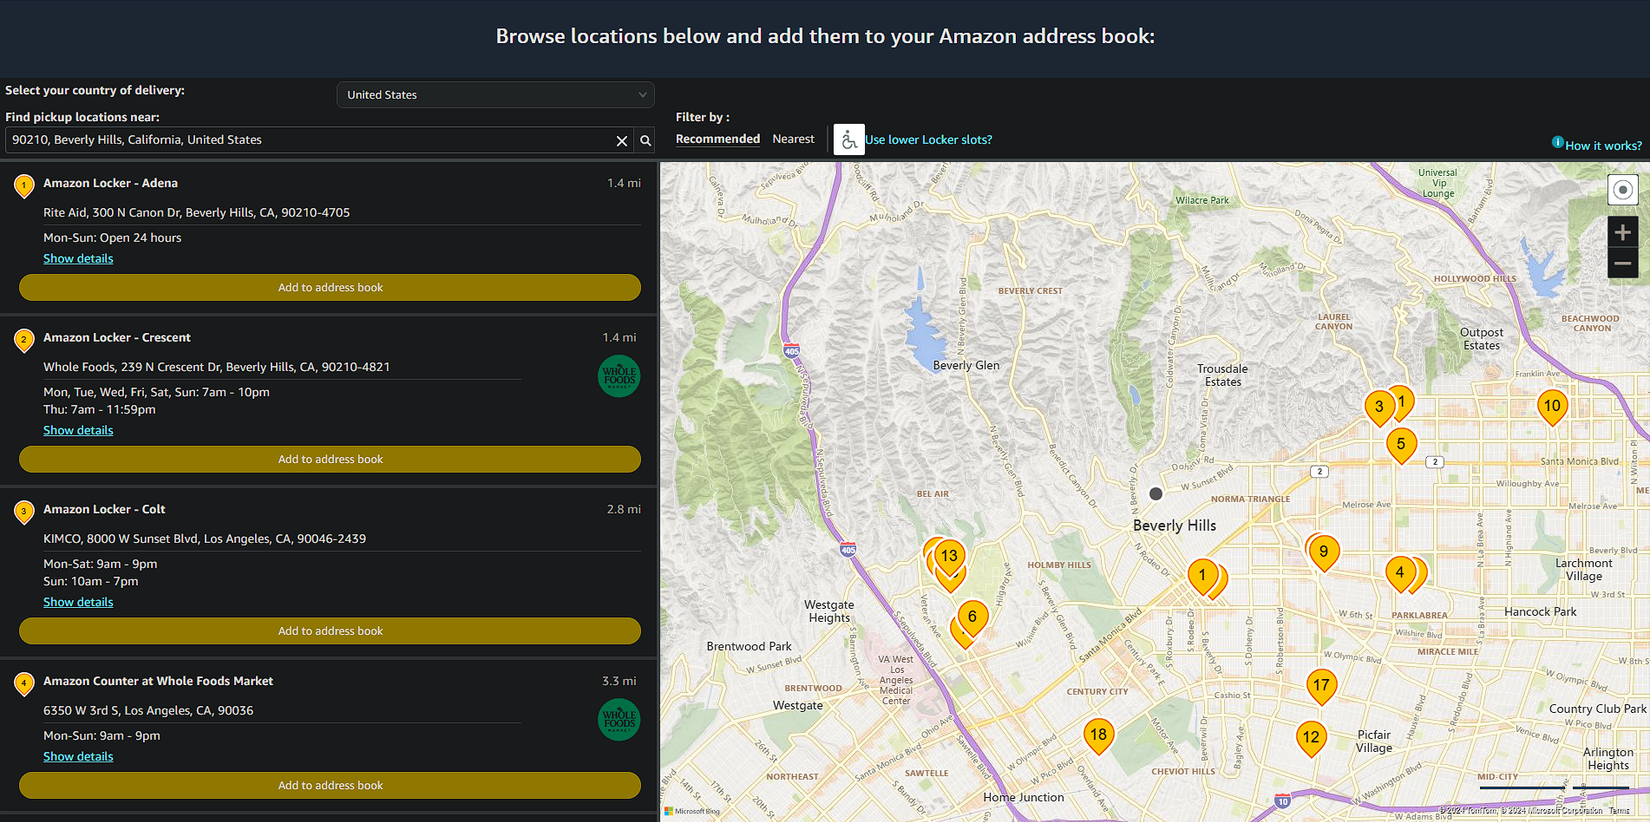Clear the location search field

coord(622,141)
